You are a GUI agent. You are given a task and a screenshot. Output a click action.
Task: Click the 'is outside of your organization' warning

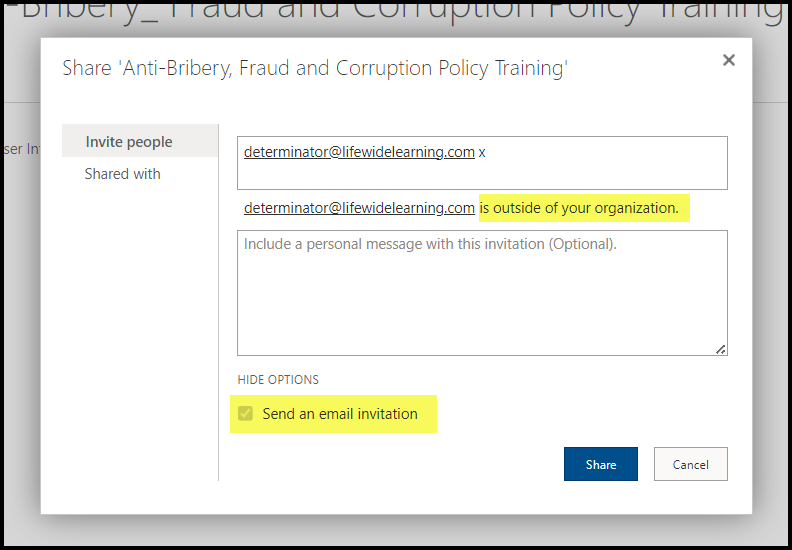tap(579, 208)
